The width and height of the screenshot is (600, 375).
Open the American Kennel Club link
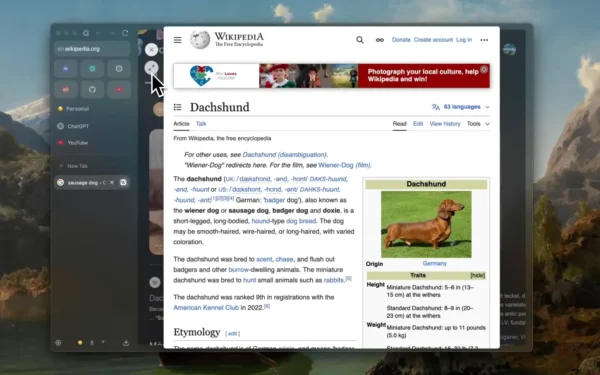[206, 308]
